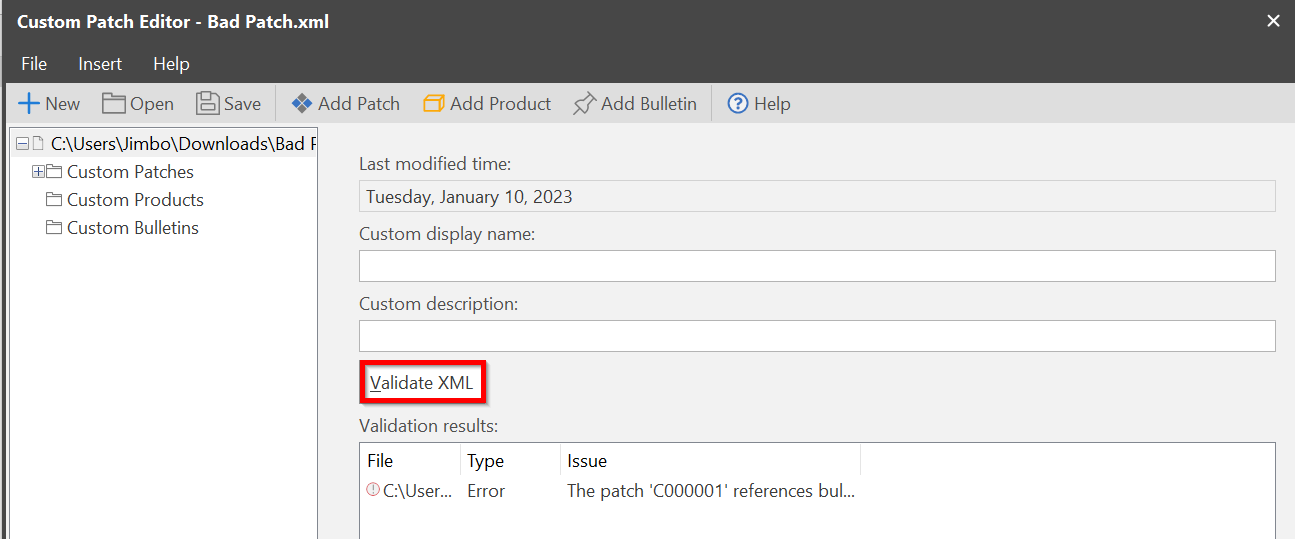Click the Add Patch toolbar icon
The height and width of the screenshot is (539, 1295).
pyautogui.click(x=302, y=104)
